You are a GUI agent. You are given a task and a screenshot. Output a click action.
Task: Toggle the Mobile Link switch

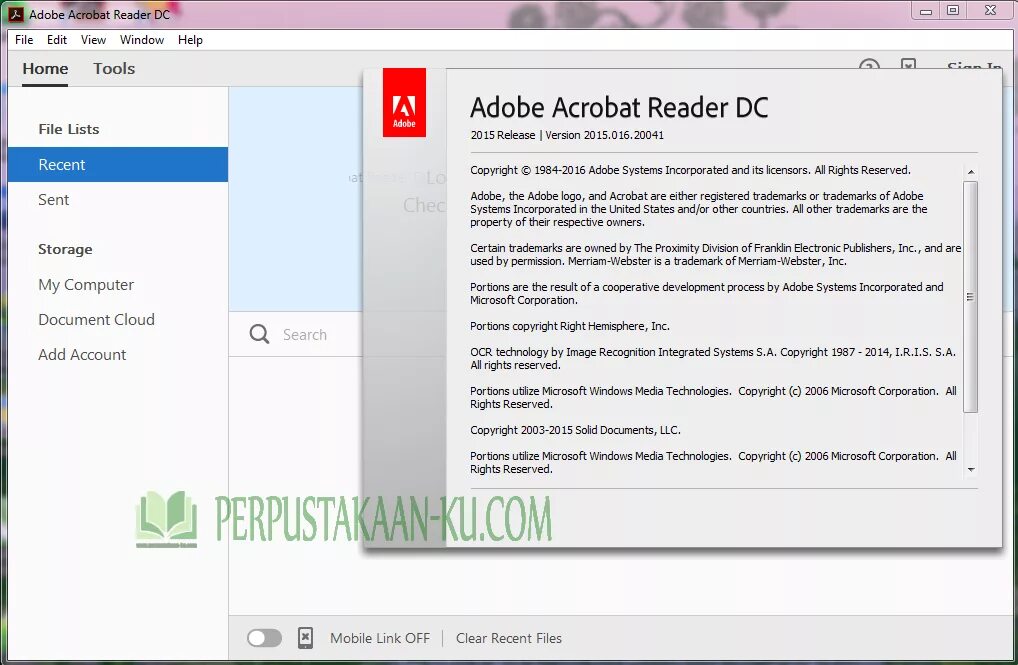264,638
